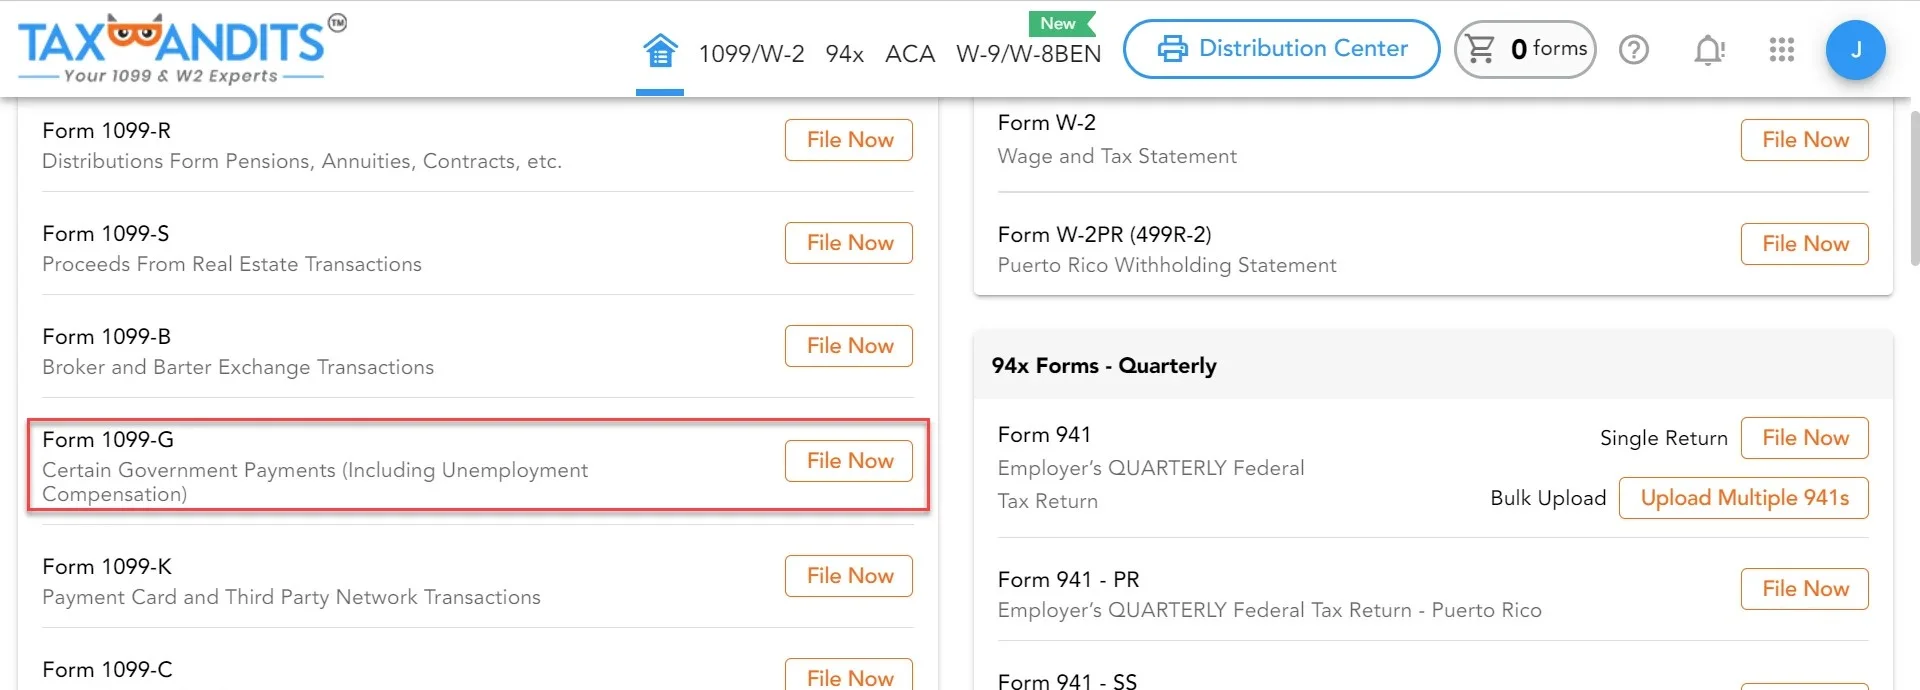File Now for Form 1099-K
The width and height of the screenshot is (1920, 690).
[848, 575]
